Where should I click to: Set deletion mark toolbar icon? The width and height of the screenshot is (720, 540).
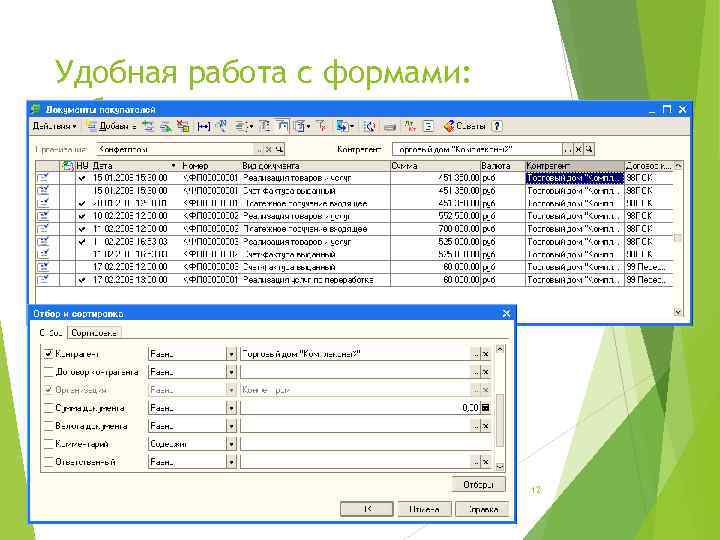(183, 126)
